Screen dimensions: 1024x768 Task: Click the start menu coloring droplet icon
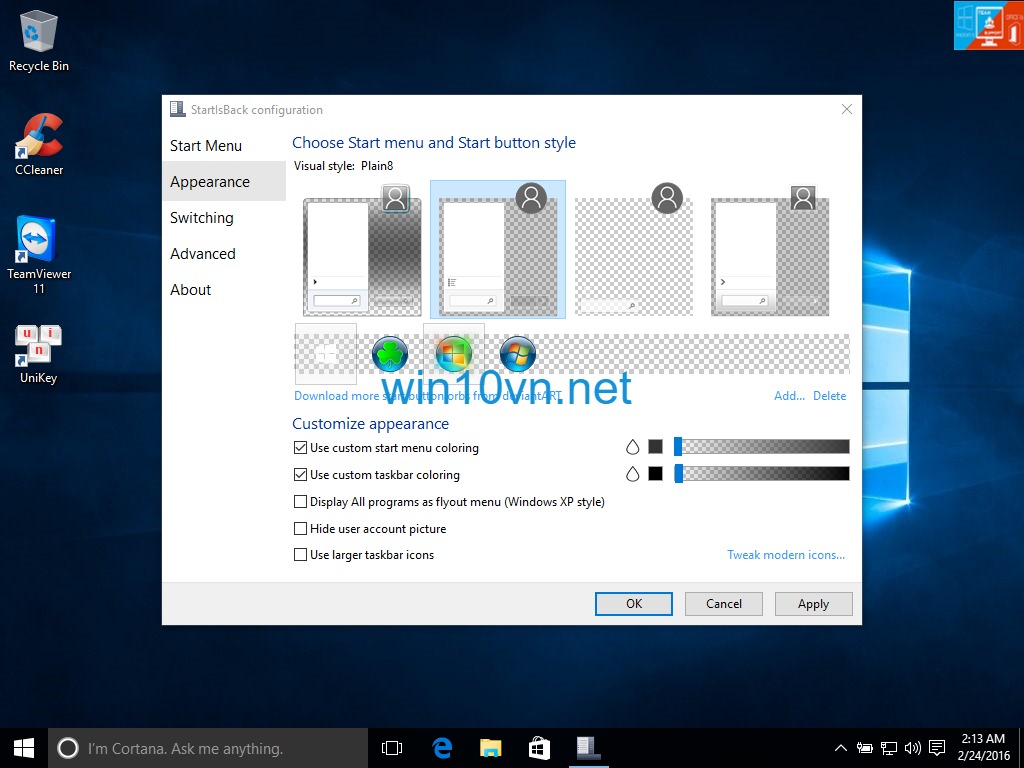tap(632, 447)
